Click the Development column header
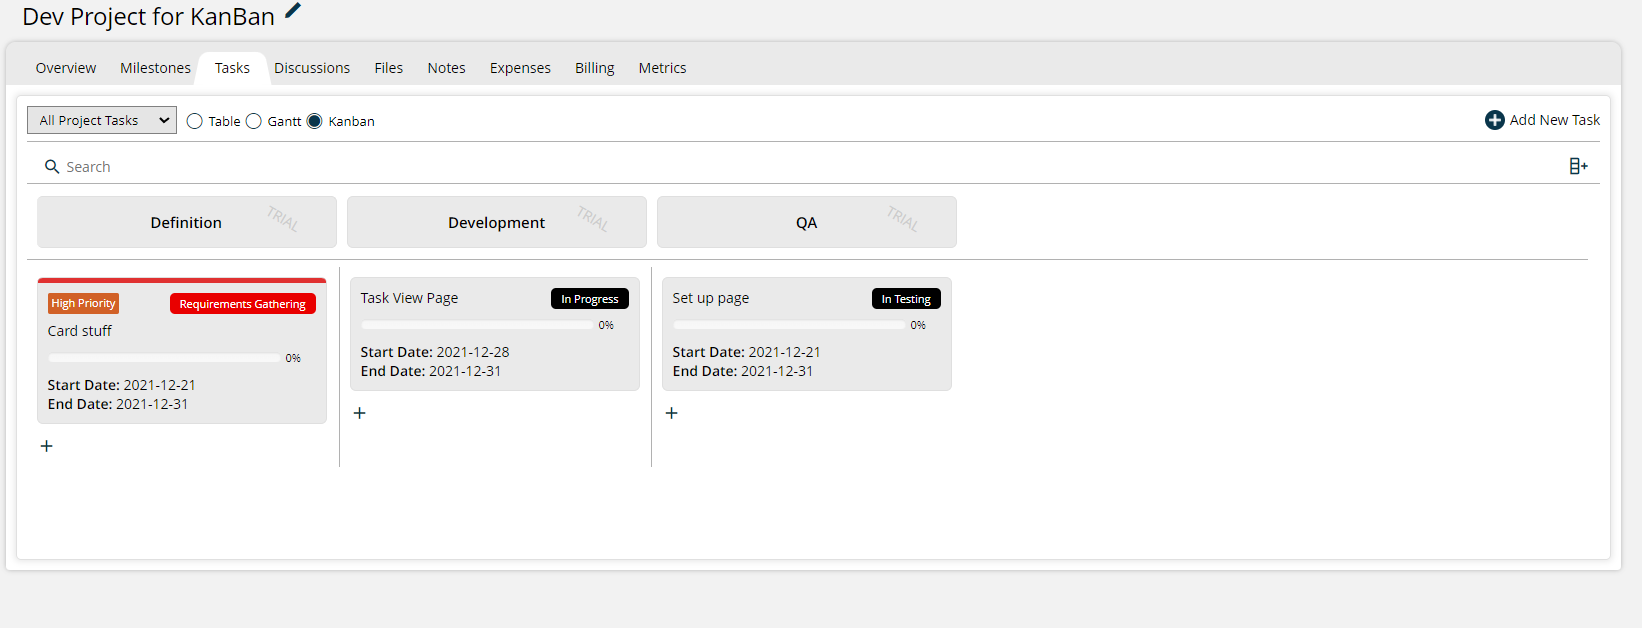The image size is (1642, 628). click(496, 222)
